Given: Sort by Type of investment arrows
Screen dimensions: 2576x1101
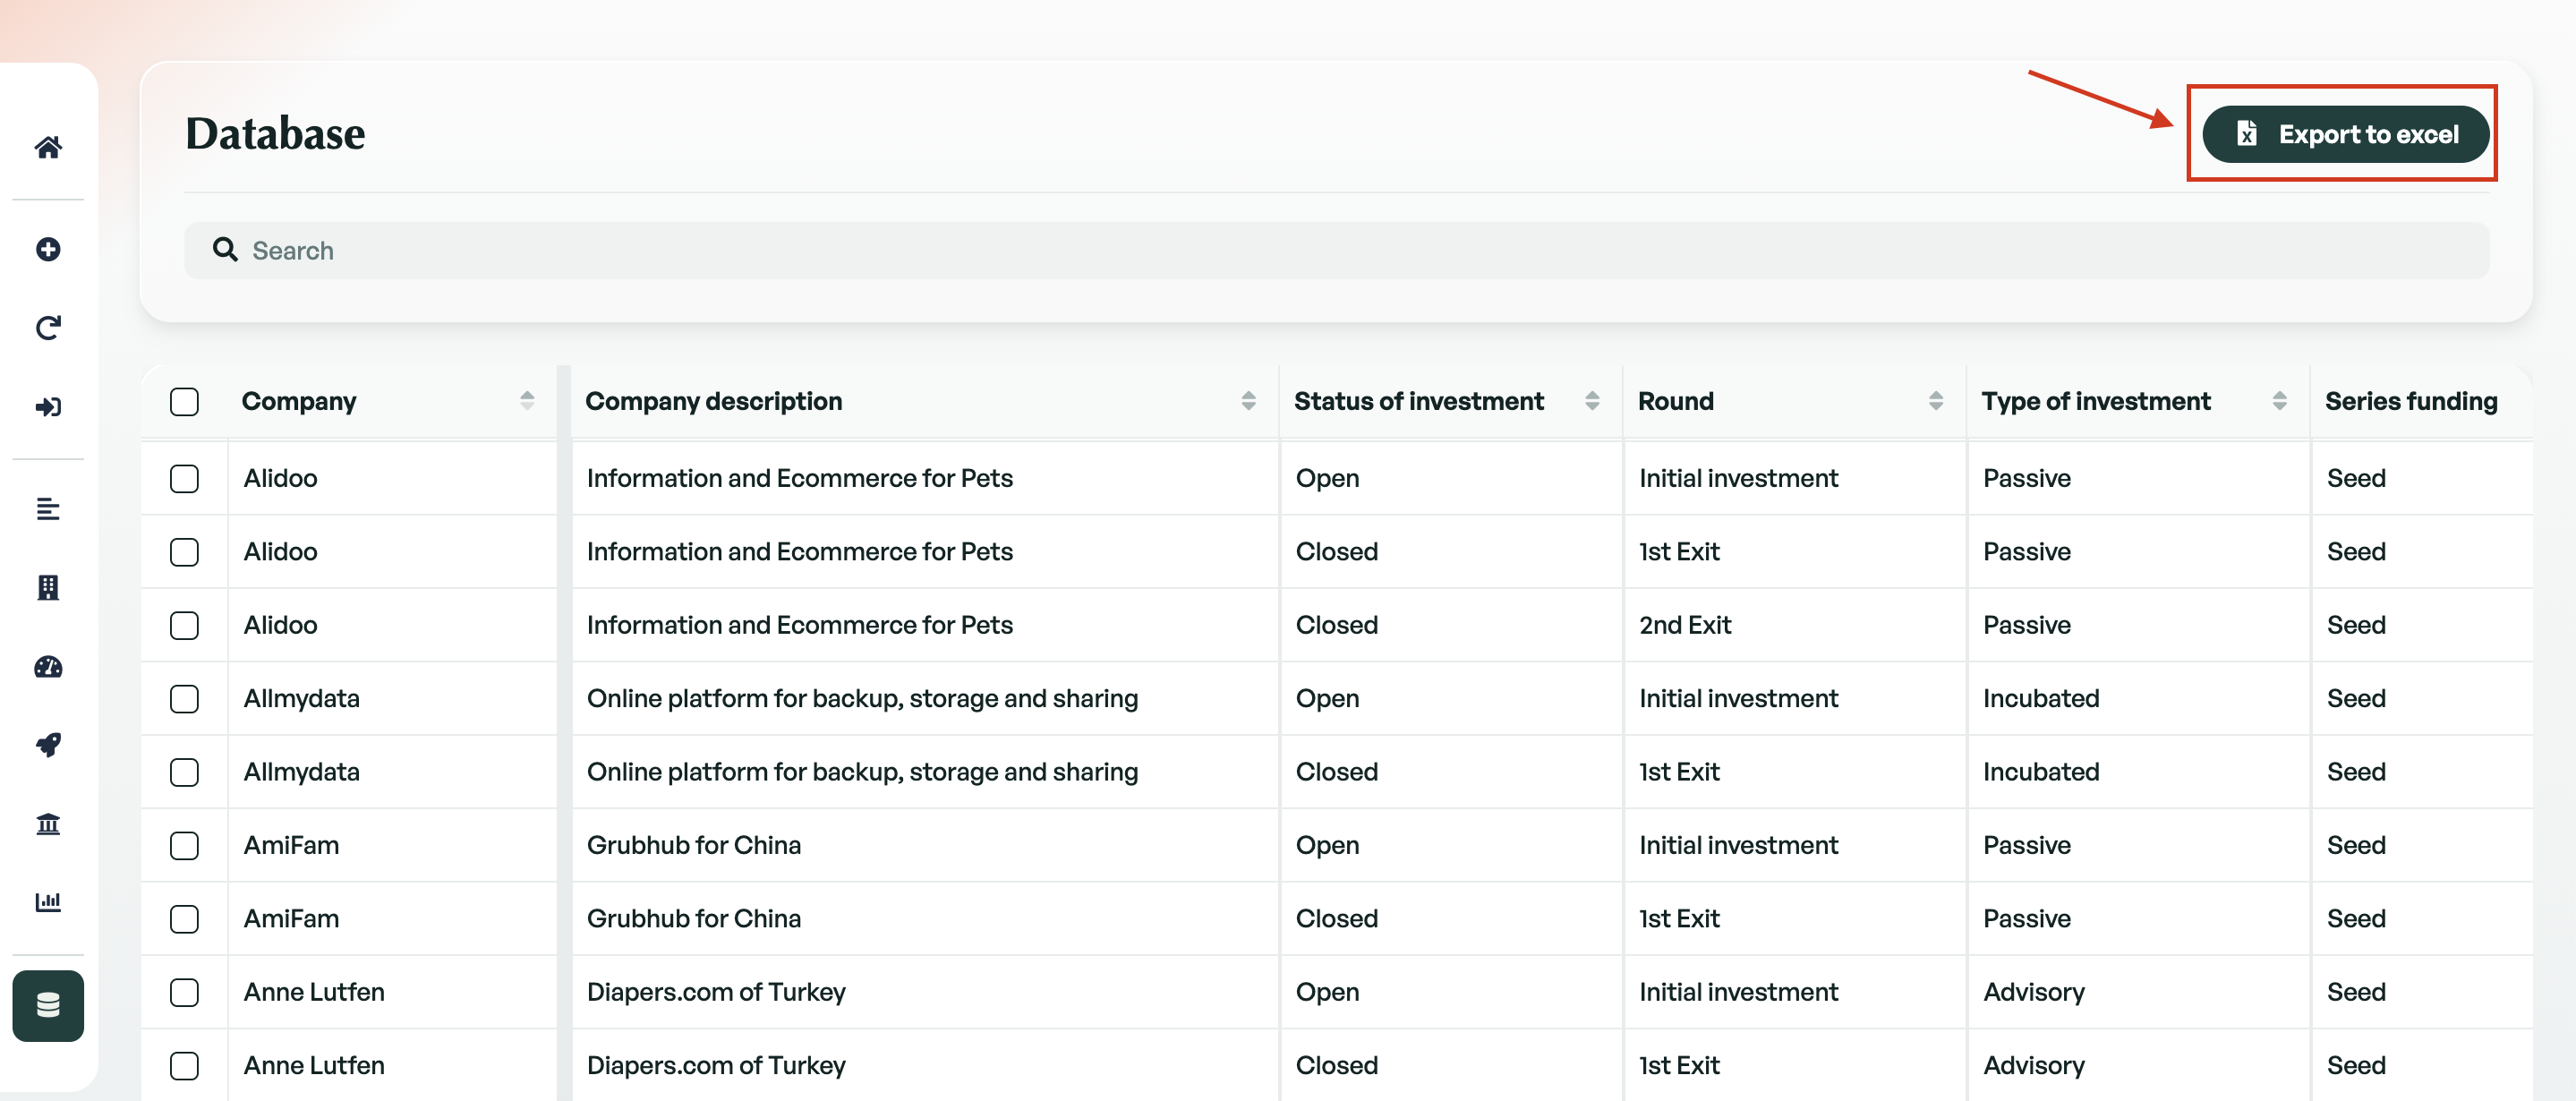Looking at the screenshot, I should click(2279, 401).
